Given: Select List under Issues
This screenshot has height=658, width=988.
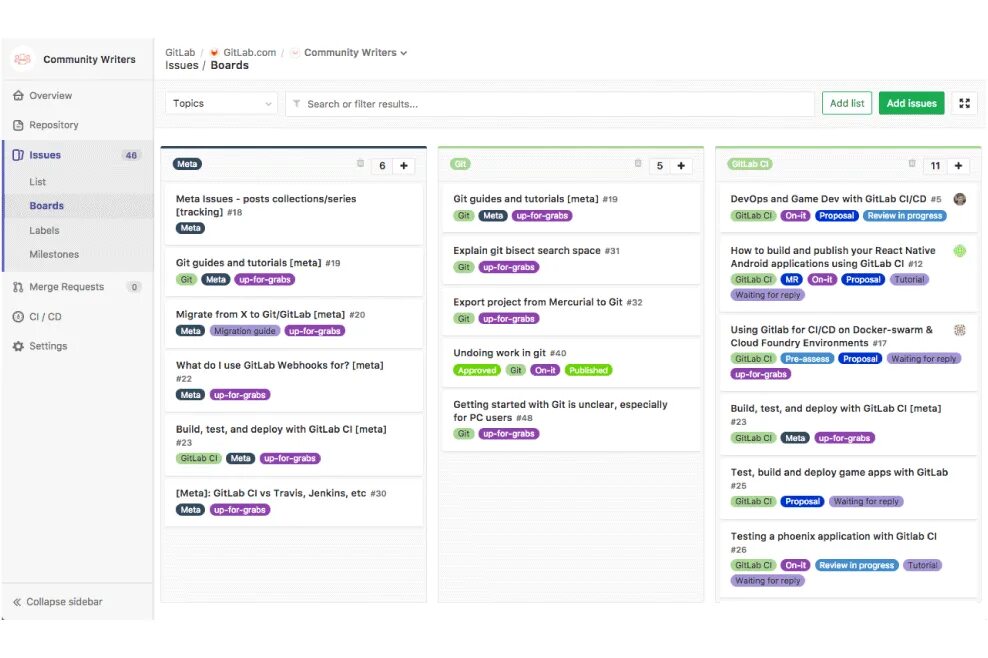Looking at the screenshot, I should point(37,182).
